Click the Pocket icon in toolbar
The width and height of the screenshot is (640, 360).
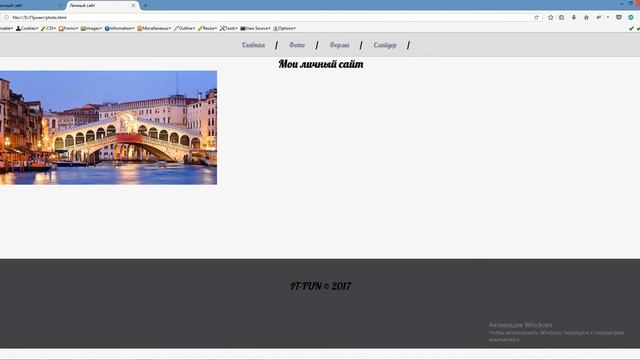[619, 18]
